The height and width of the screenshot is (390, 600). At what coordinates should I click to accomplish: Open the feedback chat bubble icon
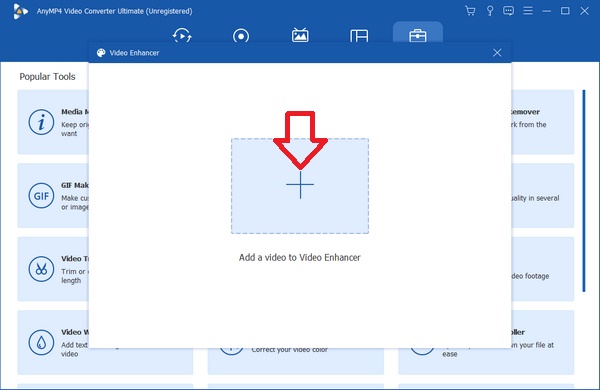509,11
